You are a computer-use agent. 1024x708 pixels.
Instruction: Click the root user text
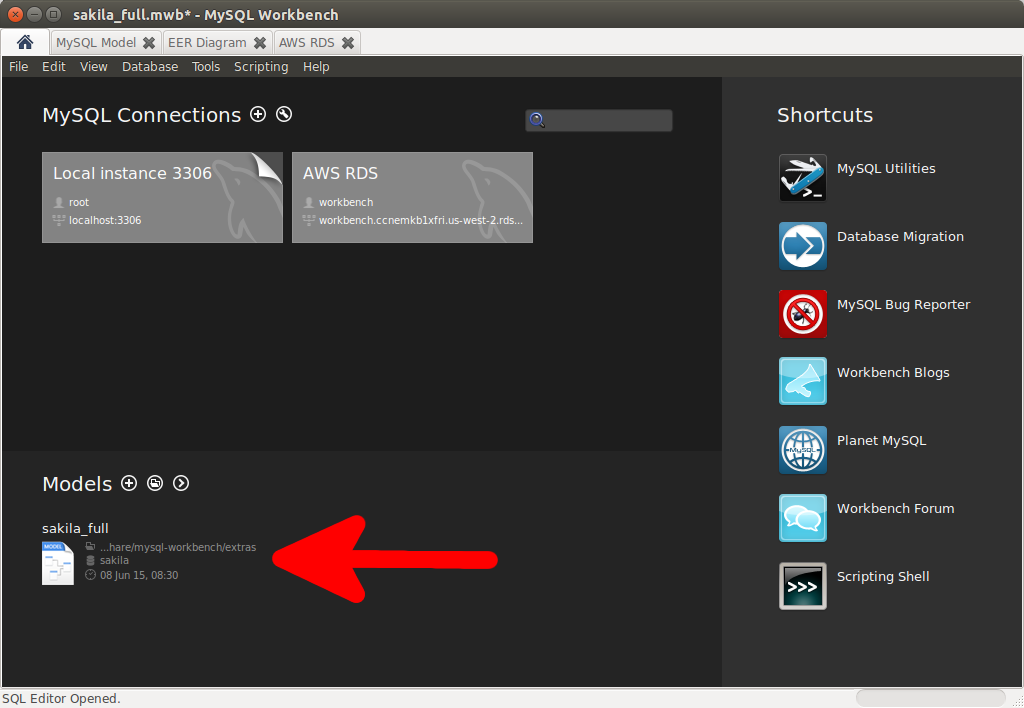click(79, 202)
